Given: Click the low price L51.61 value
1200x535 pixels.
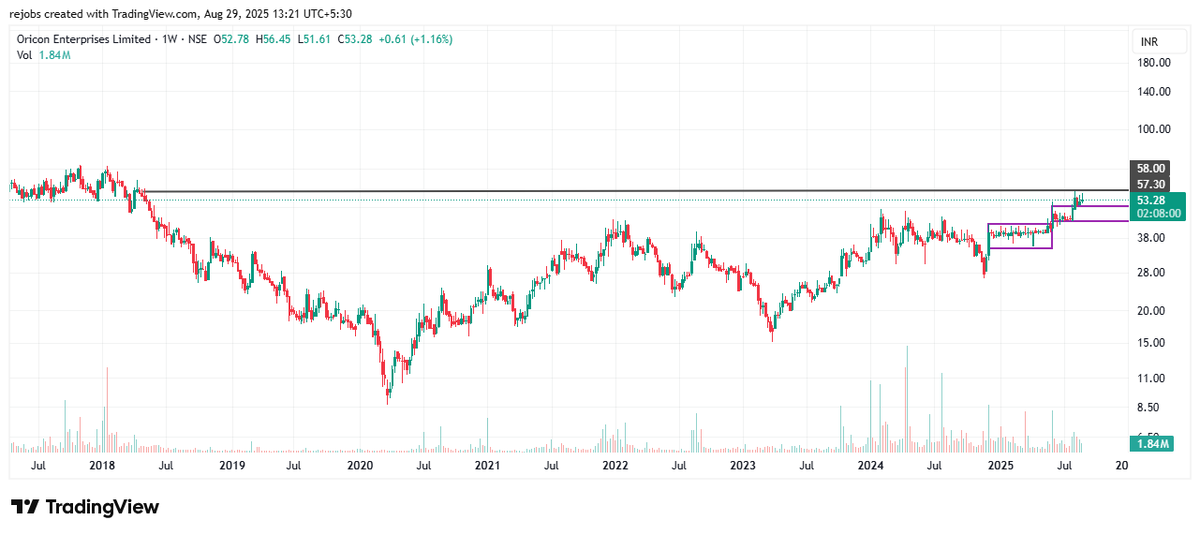Looking at the screenshot, I should pos(314,39).
